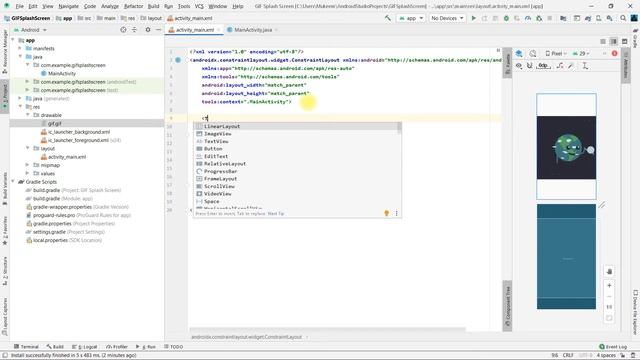Open the TODO tool window
Screen dimensions: 640x360
click(174, 347)
